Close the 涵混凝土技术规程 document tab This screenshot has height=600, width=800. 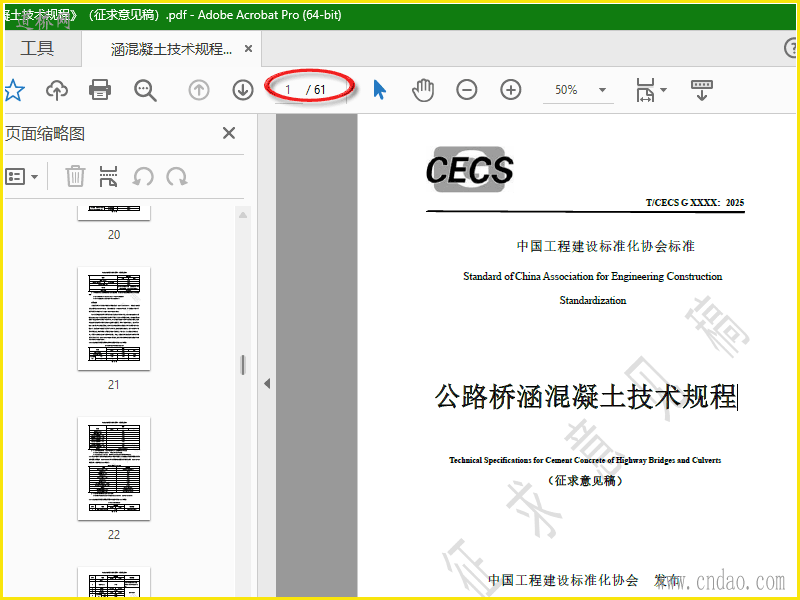[x=248, y=48]
